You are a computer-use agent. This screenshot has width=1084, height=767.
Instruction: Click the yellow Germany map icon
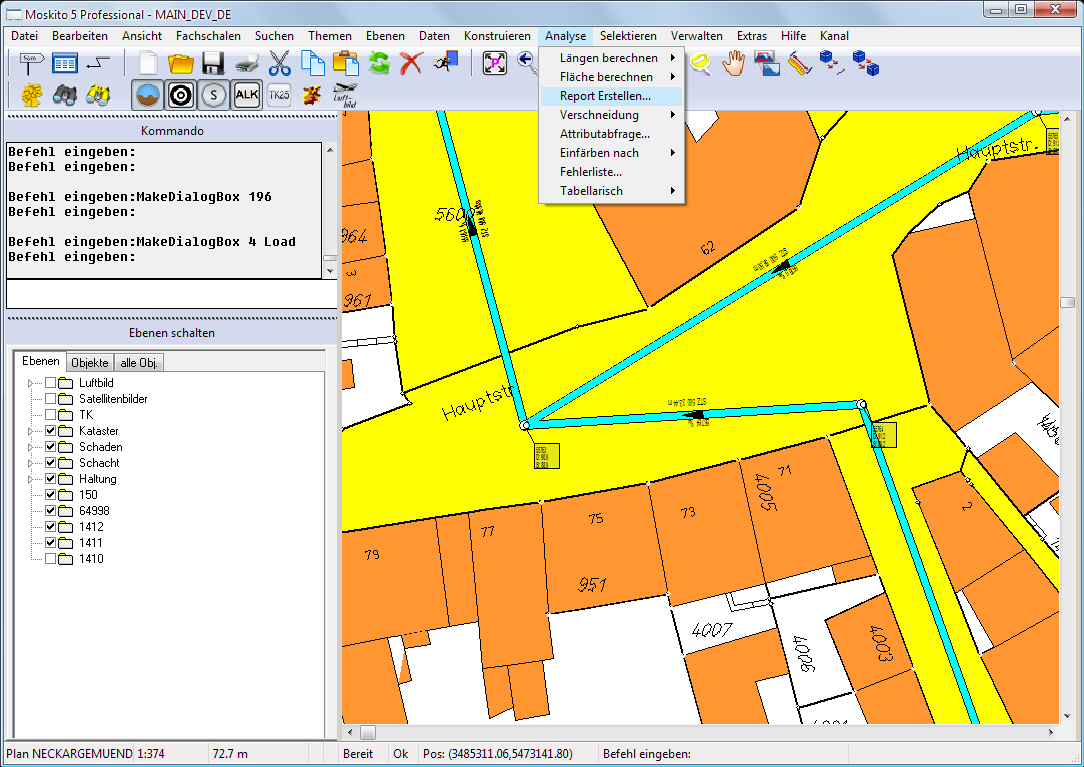tap(31, 95)
